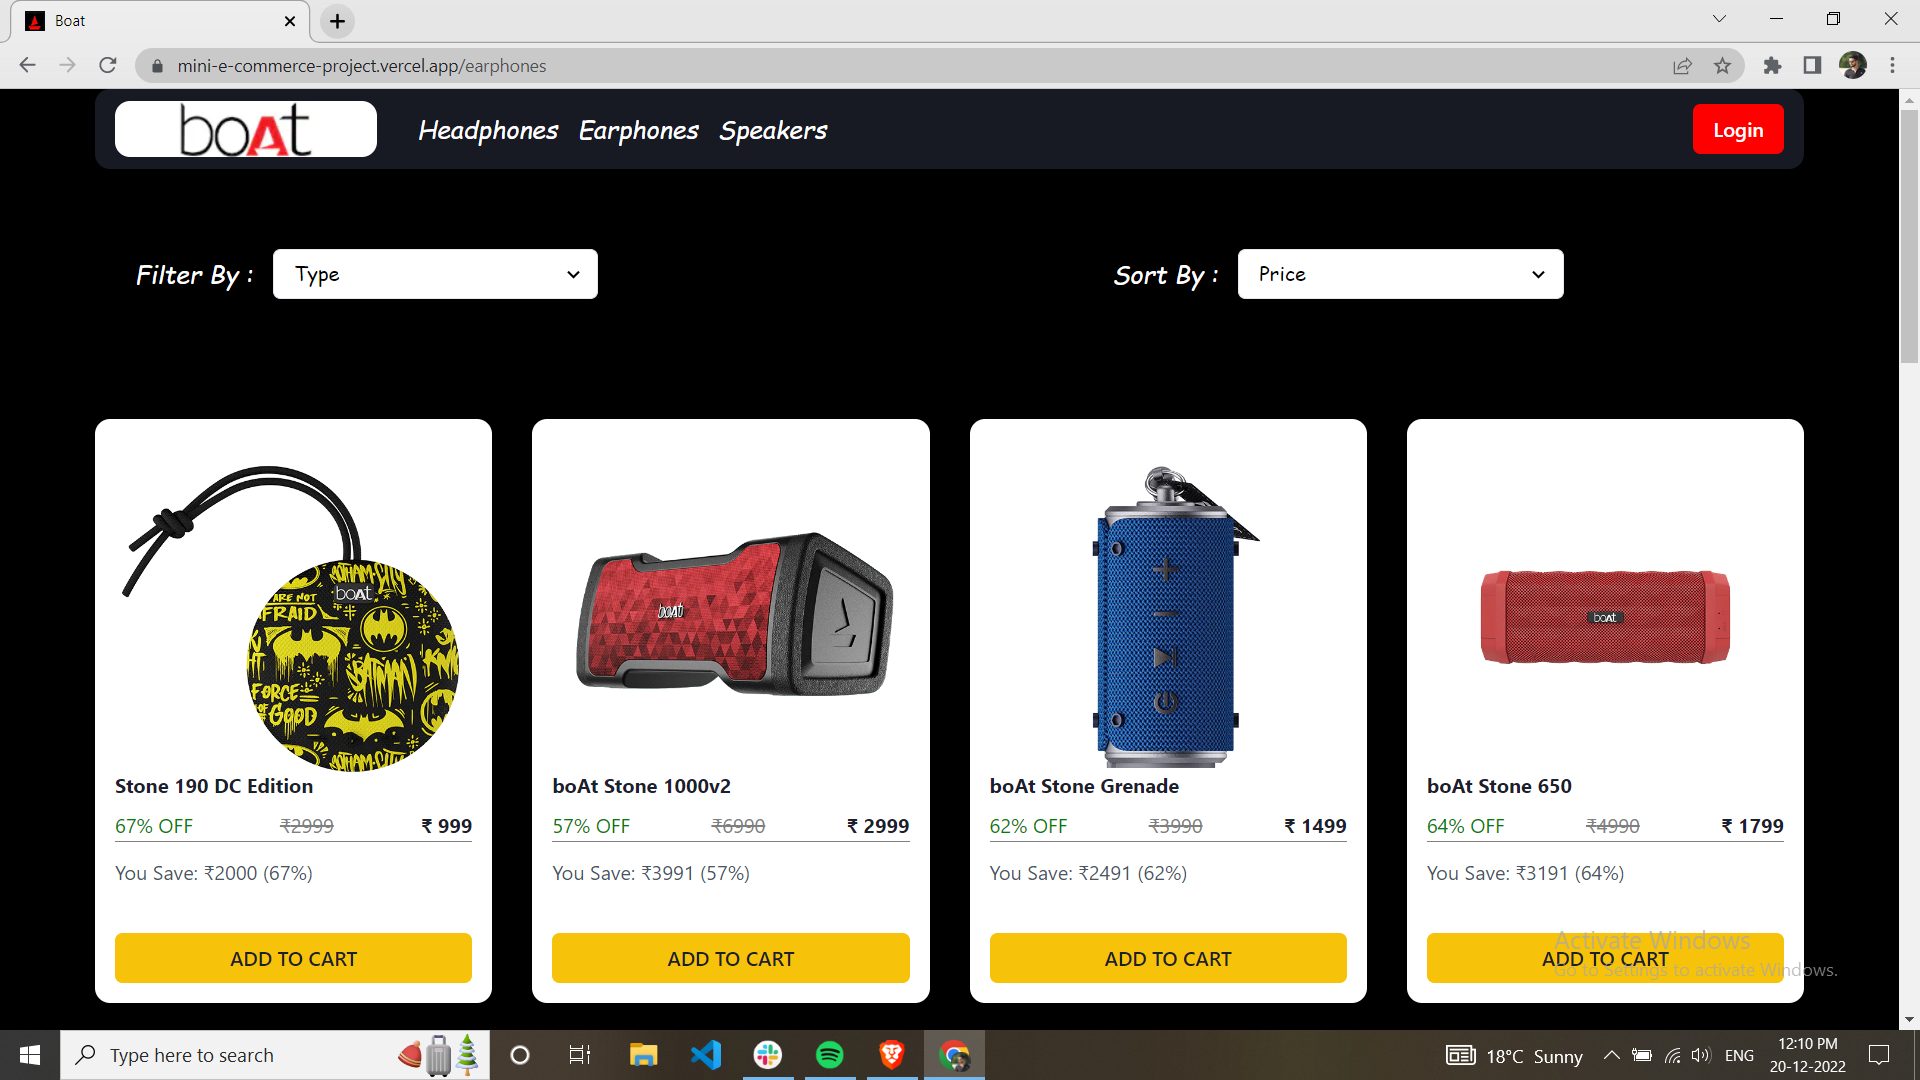Screen dimensions: 1920x1080
Task: Click the notifications icon in system tray
Action: pos(1878,1055)
